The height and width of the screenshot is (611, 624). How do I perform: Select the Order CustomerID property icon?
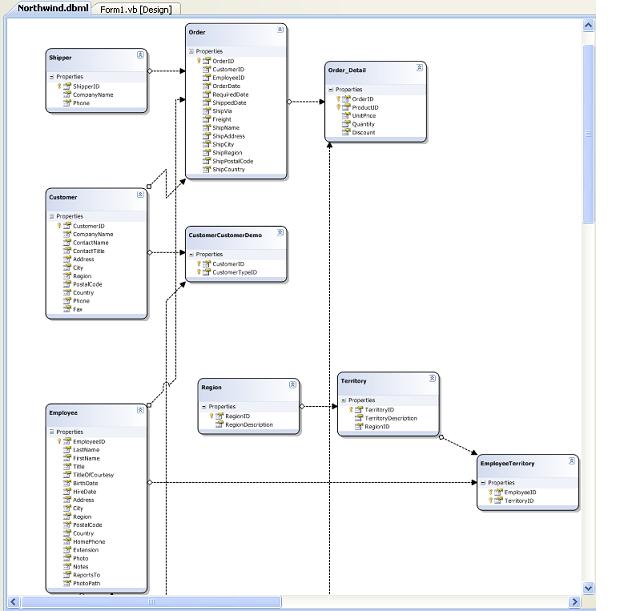(207, 69)
